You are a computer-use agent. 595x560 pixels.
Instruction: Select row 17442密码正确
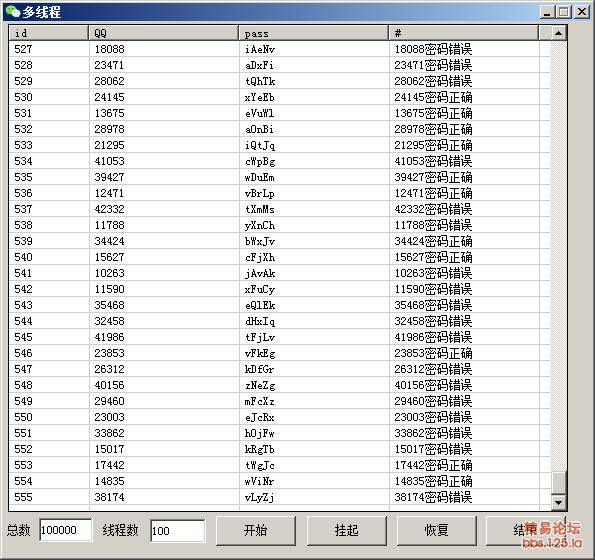[x=279, y=465]
